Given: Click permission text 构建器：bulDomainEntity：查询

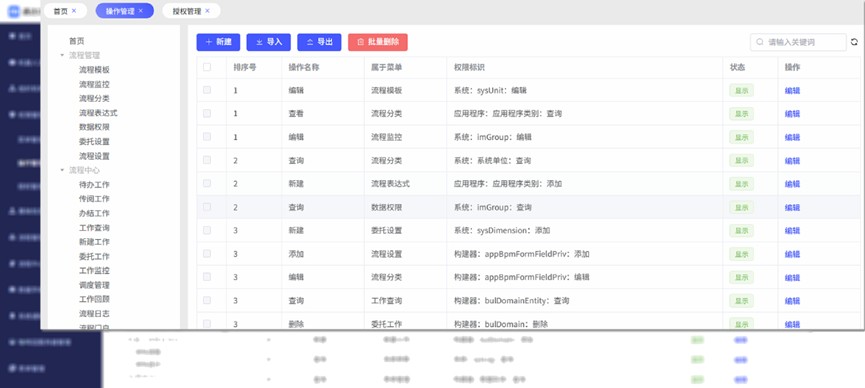Looking at the screenshot, I should 511,301.
